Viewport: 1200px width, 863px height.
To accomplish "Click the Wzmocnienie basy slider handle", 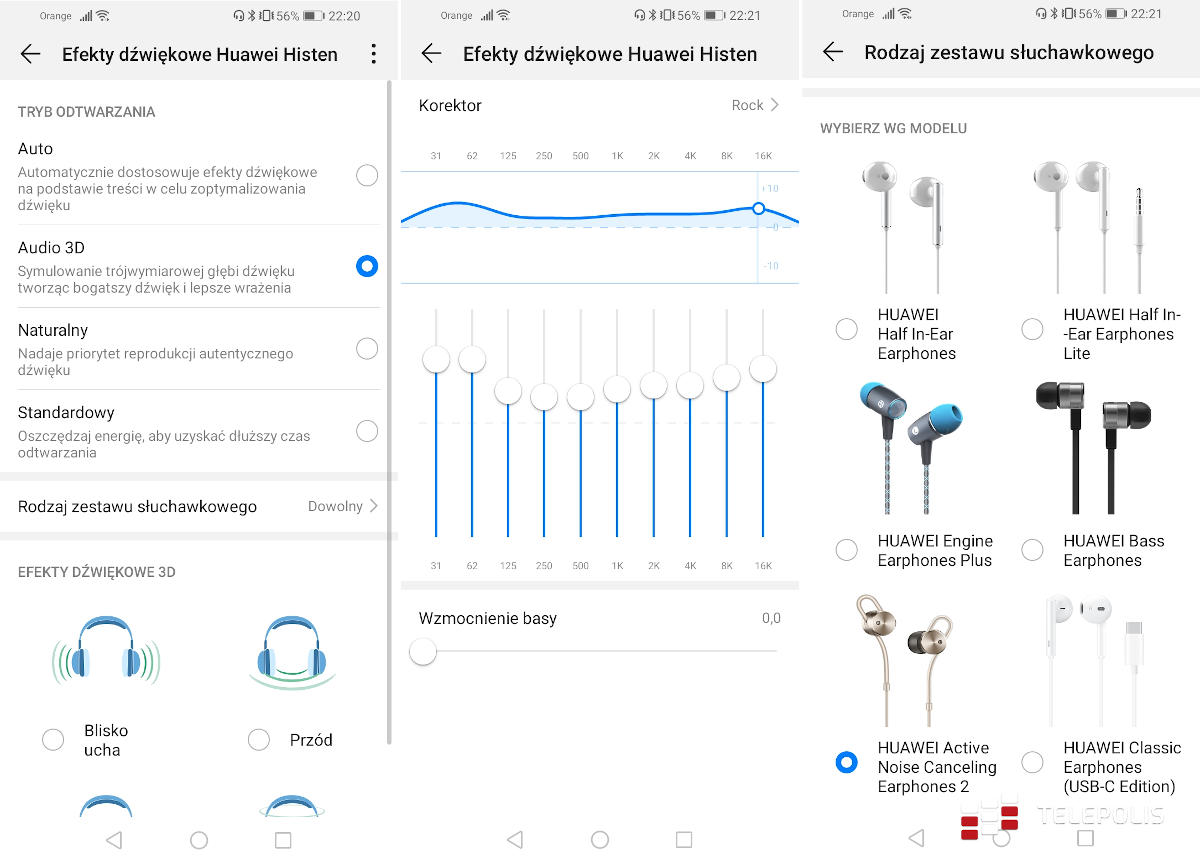I will 423,652.
